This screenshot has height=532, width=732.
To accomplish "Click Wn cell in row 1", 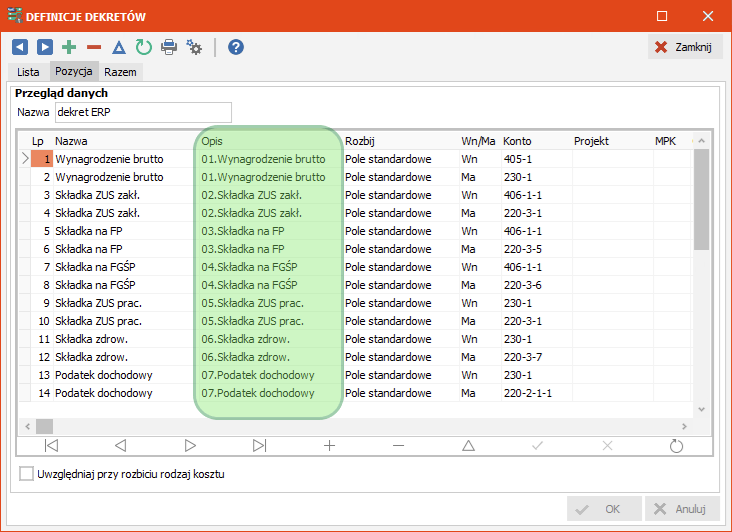I will pyautogui.click(x=480, y=159).
